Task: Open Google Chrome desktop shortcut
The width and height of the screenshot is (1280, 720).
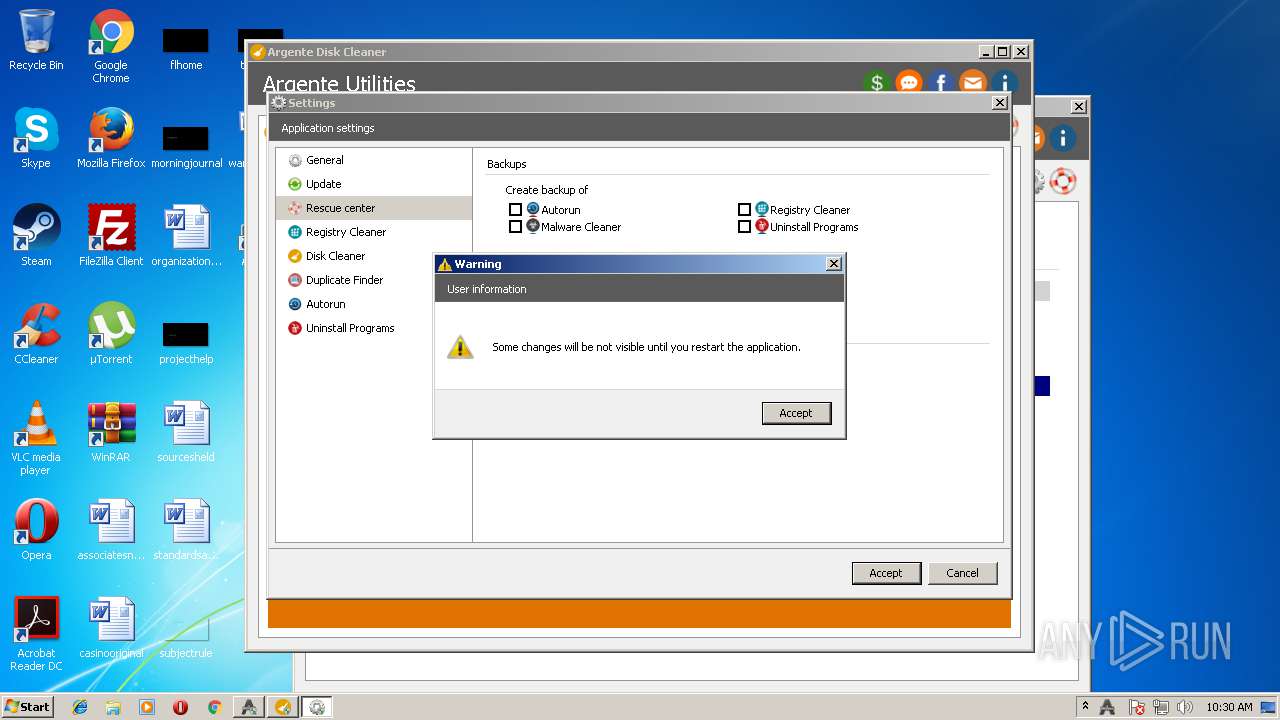Action: click(x=111, y=47)
